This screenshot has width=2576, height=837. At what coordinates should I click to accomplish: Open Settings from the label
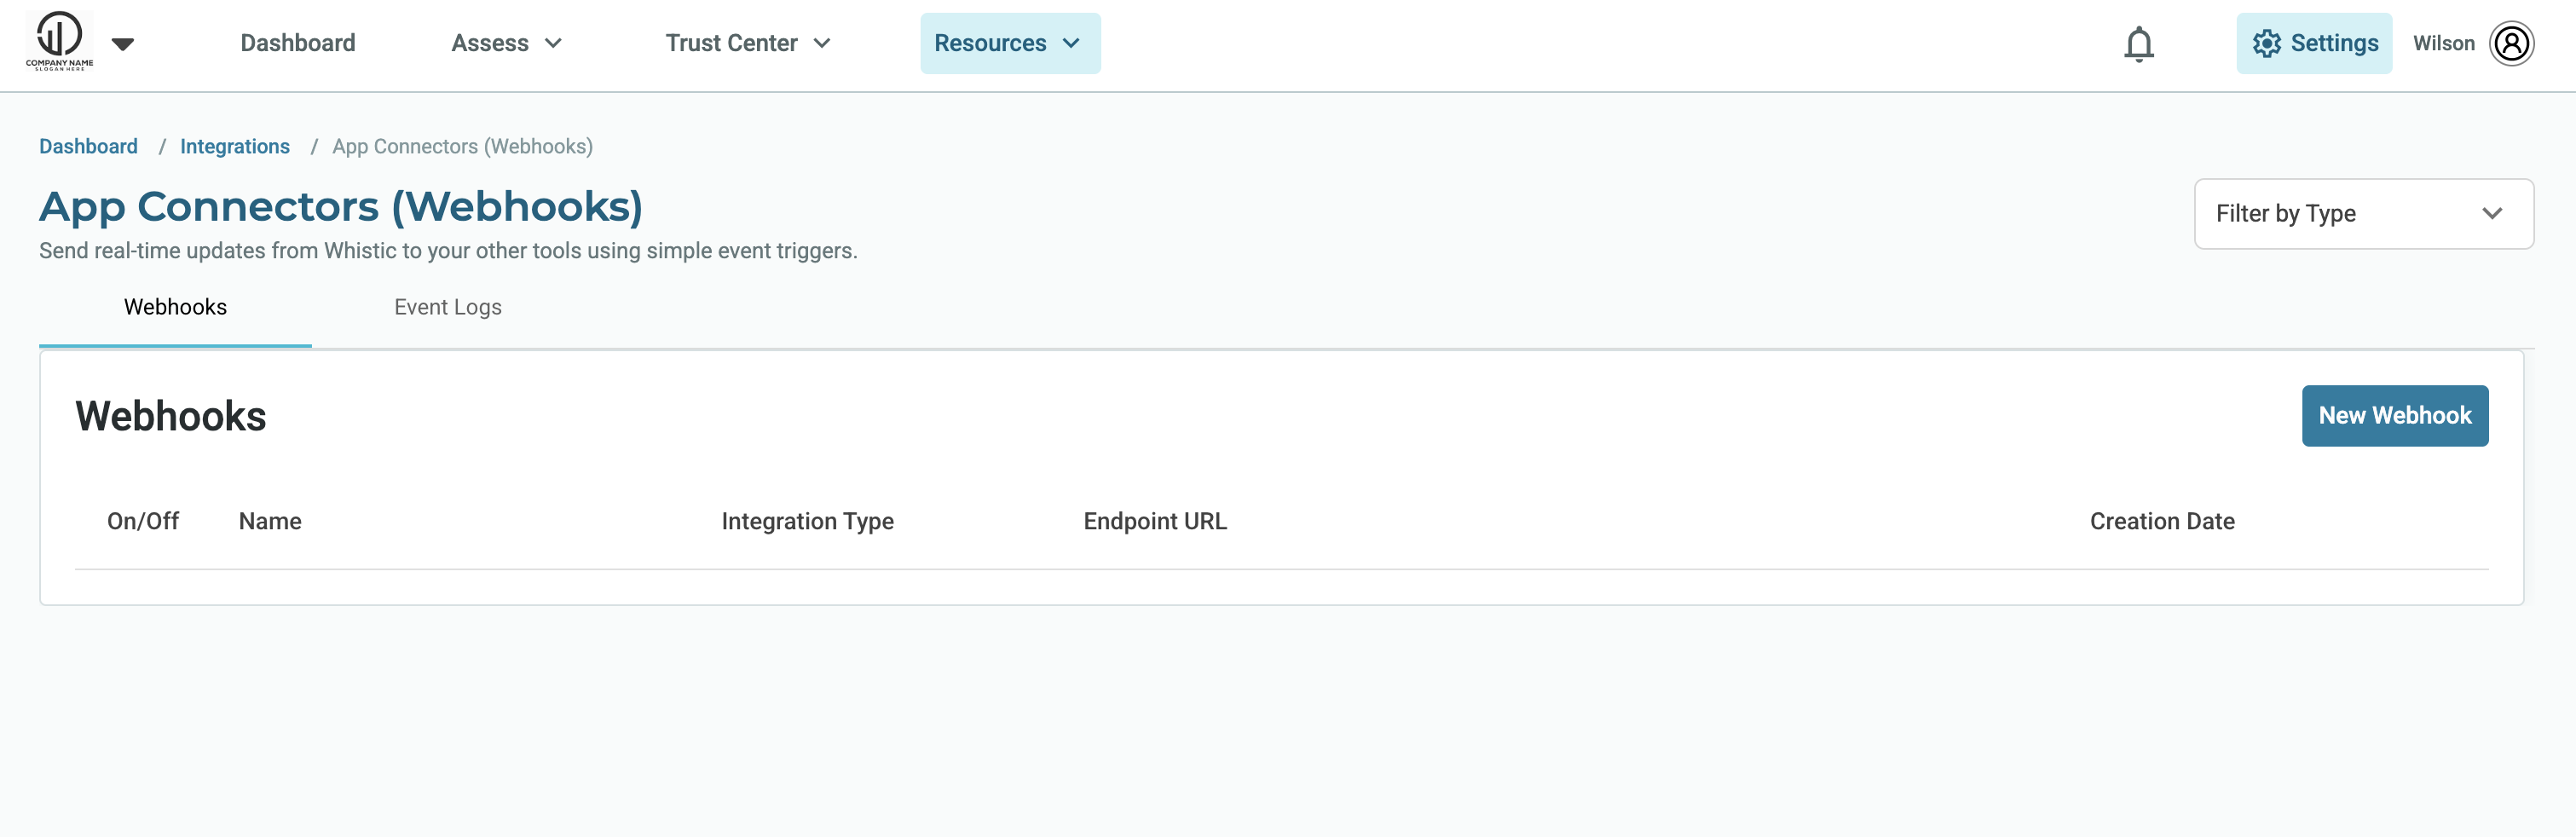coord(2334,43)
